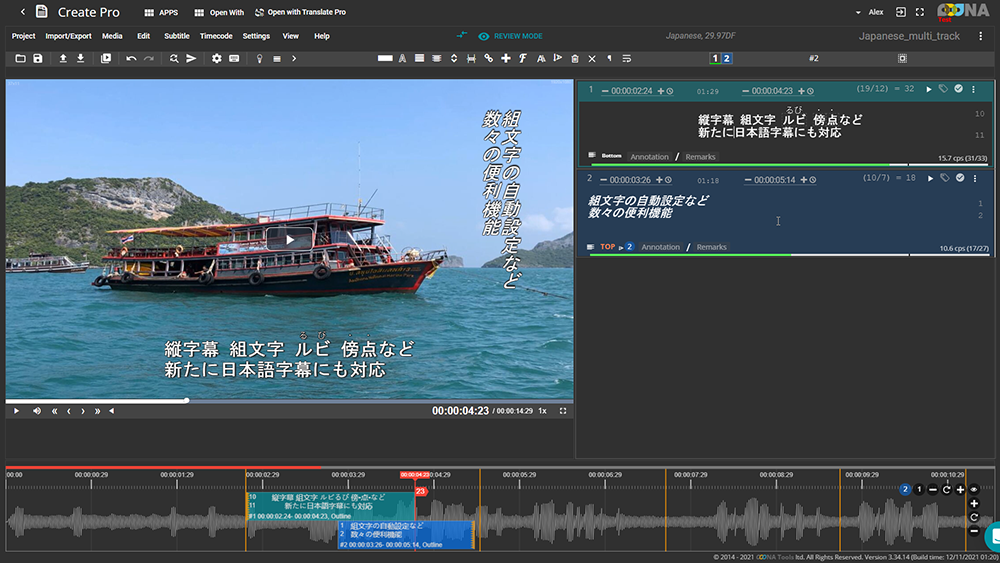Toggle Review Mode eye icon
This screenshot has height=563, width=1000.
(484, 36)
